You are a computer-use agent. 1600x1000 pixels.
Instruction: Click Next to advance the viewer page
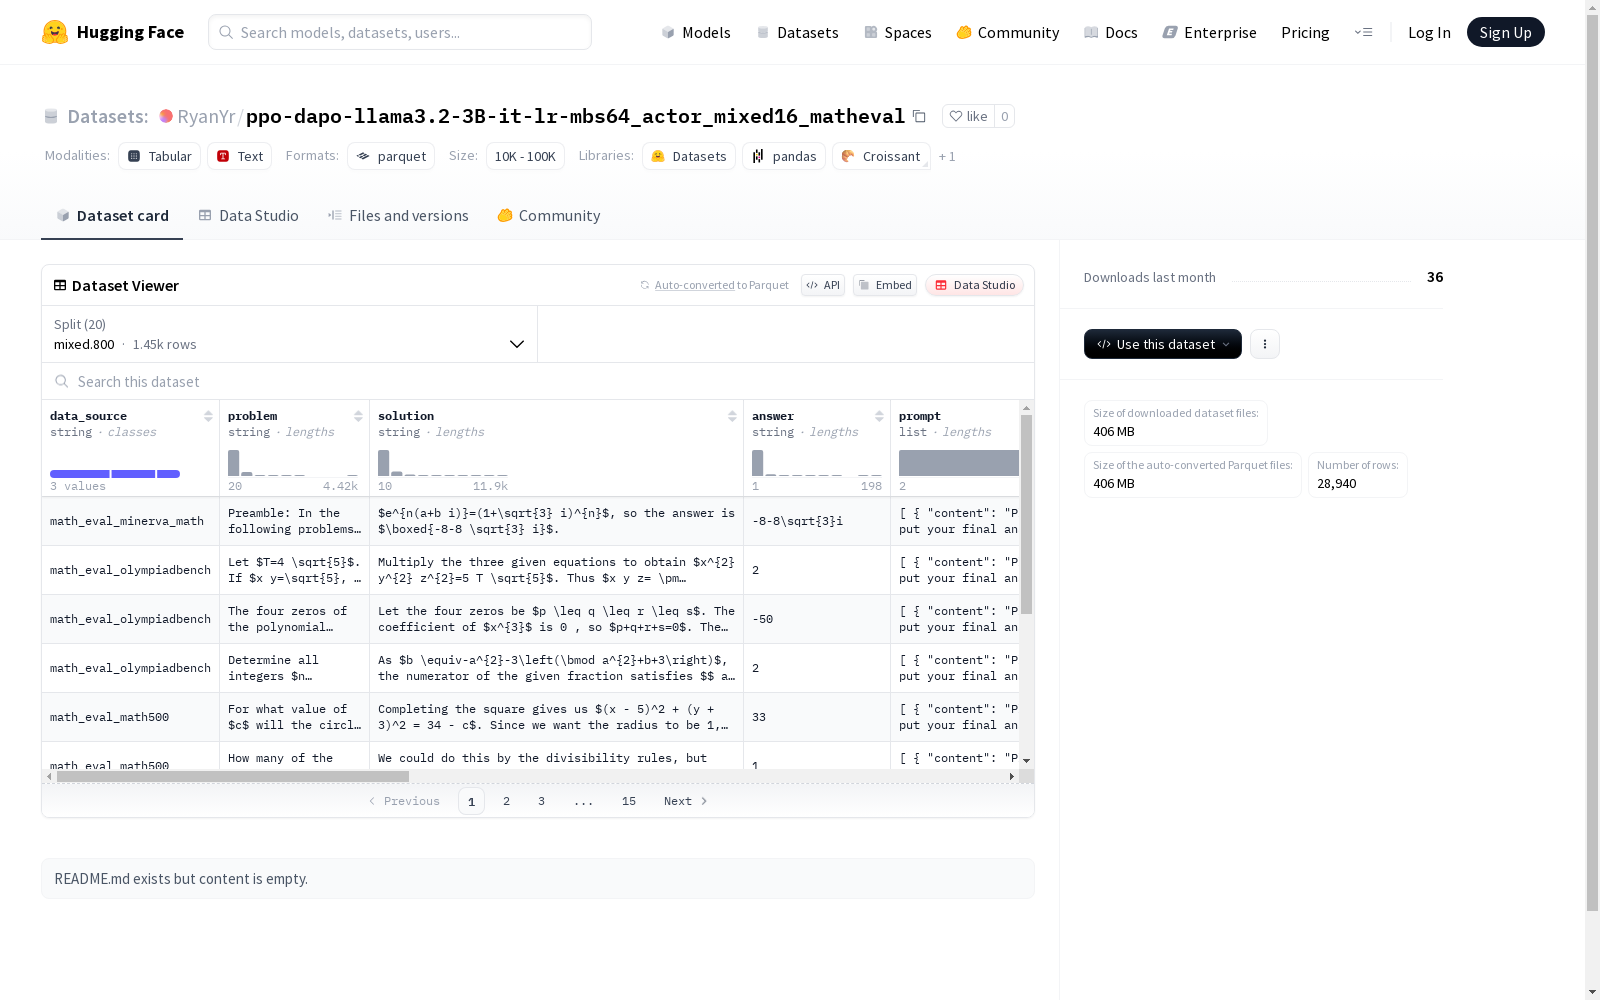coord(686,801)
